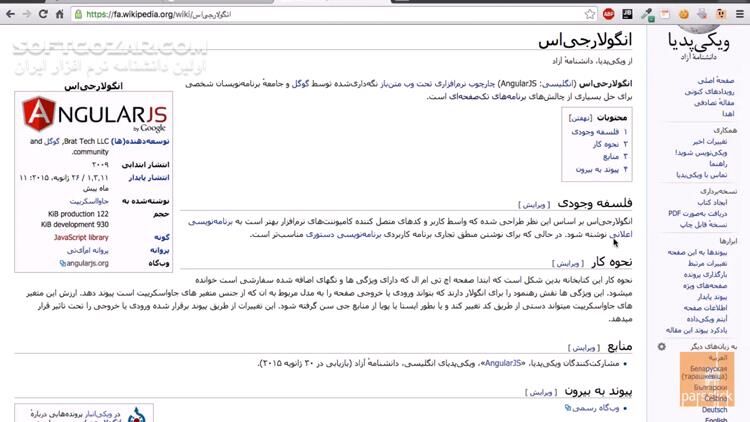Screen dimensions: 750x422
Task: Open جاوااسکریپت link in infobox
Action: [89, 201]
